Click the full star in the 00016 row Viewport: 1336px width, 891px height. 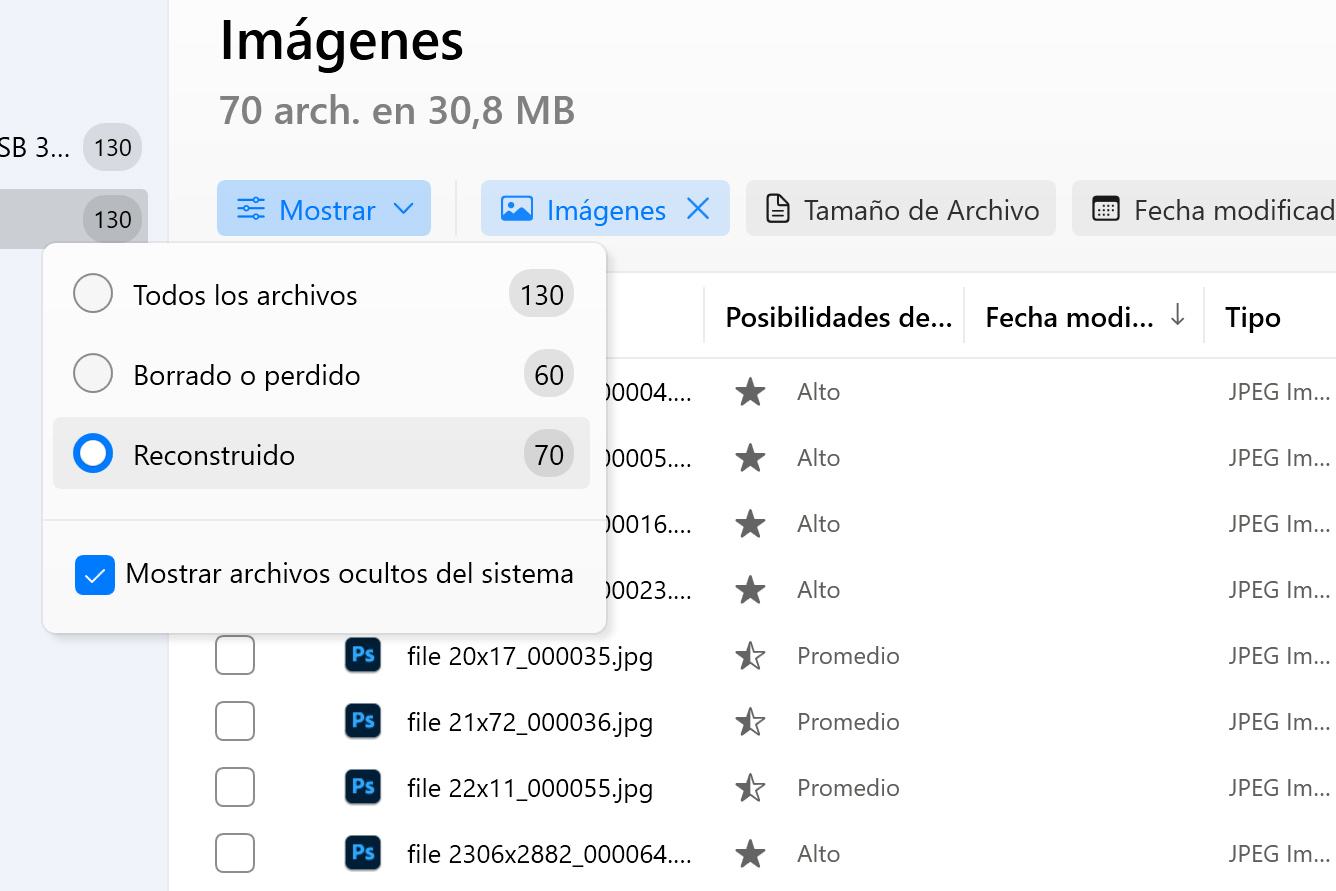(x=750, y=524)
